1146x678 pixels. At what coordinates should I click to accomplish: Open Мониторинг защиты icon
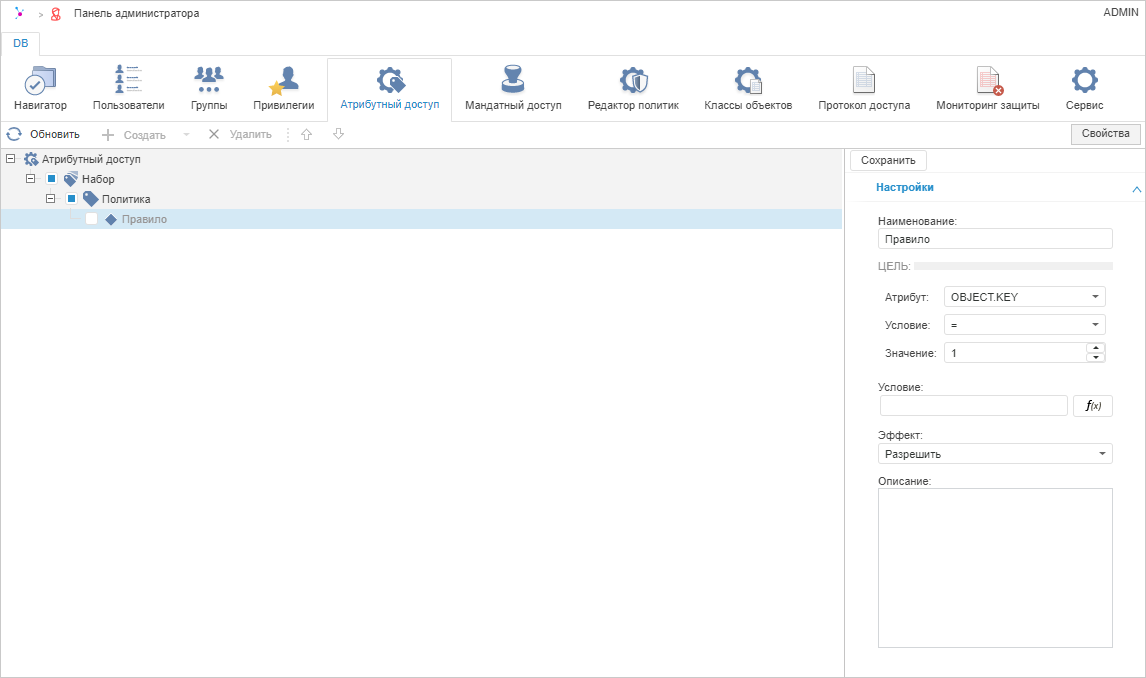pos(988,81)
